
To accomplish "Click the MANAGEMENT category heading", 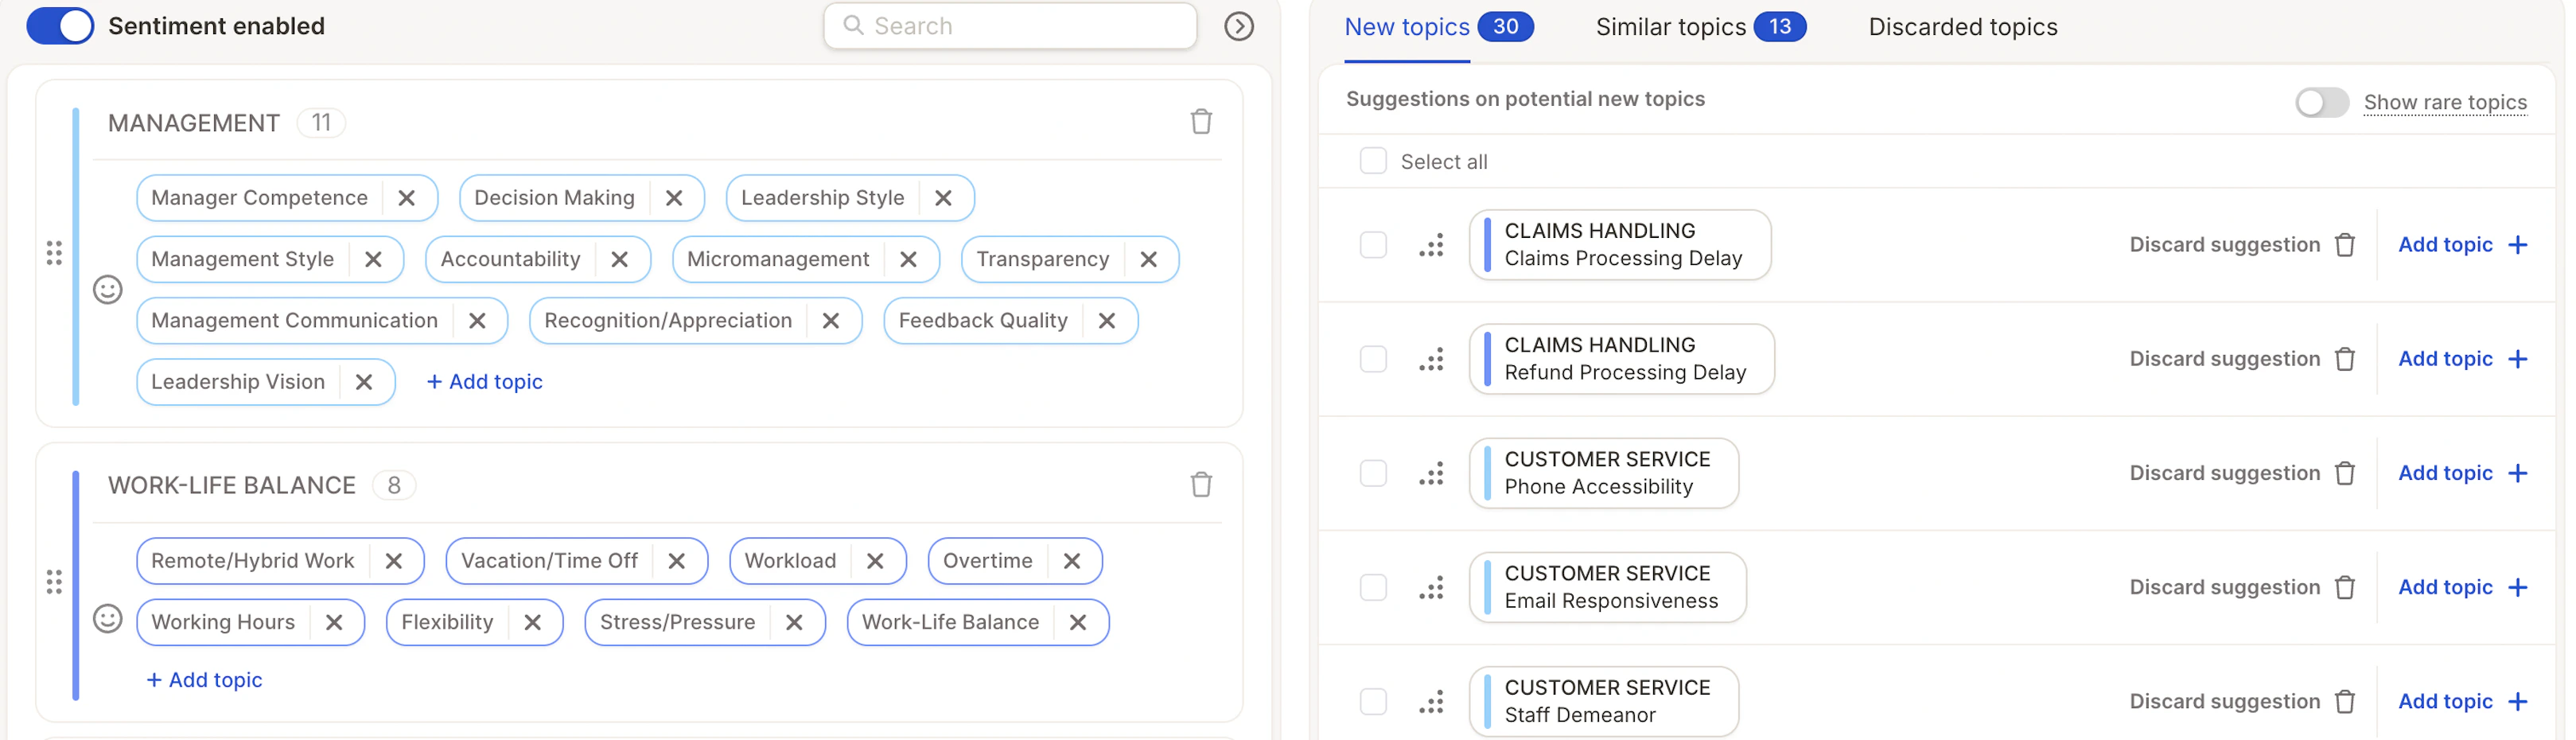I will 194,123.
